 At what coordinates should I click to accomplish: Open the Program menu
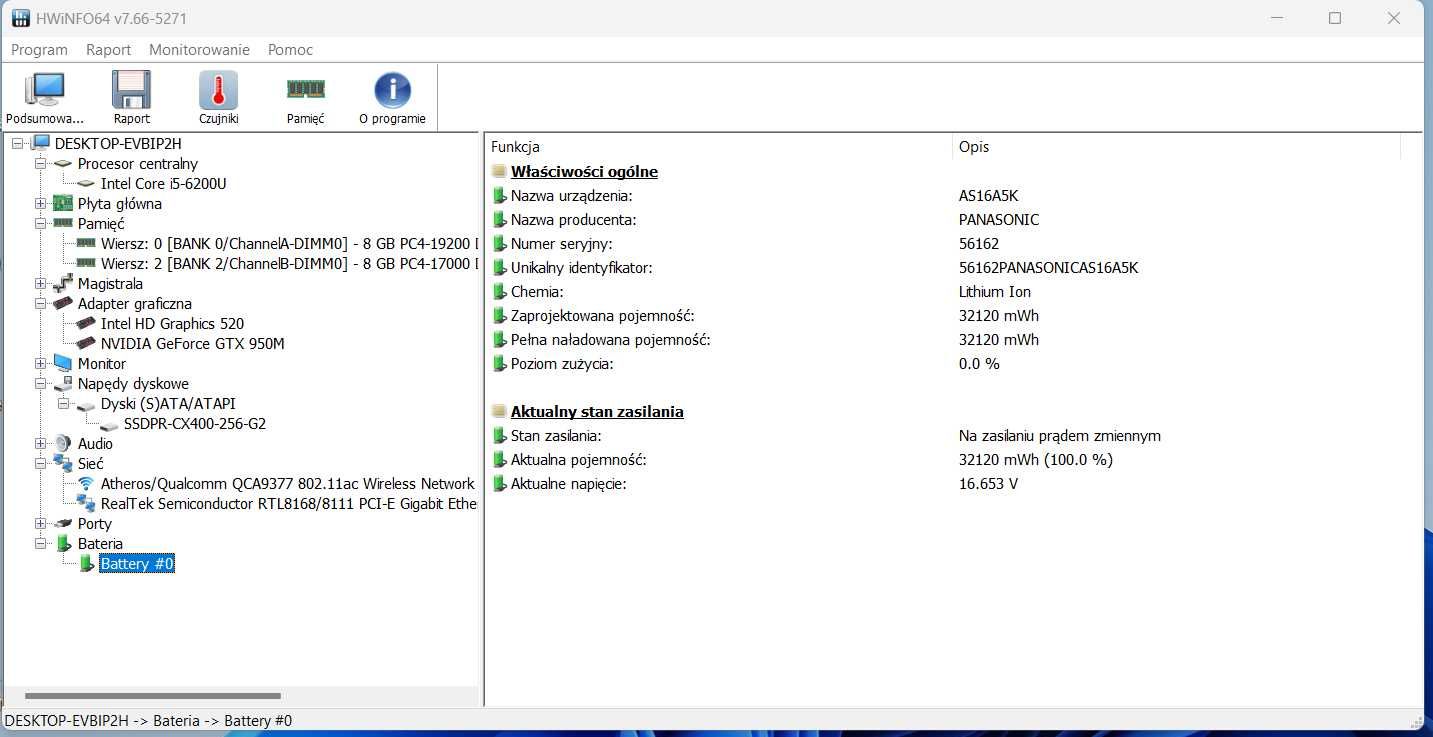point(40,49)
